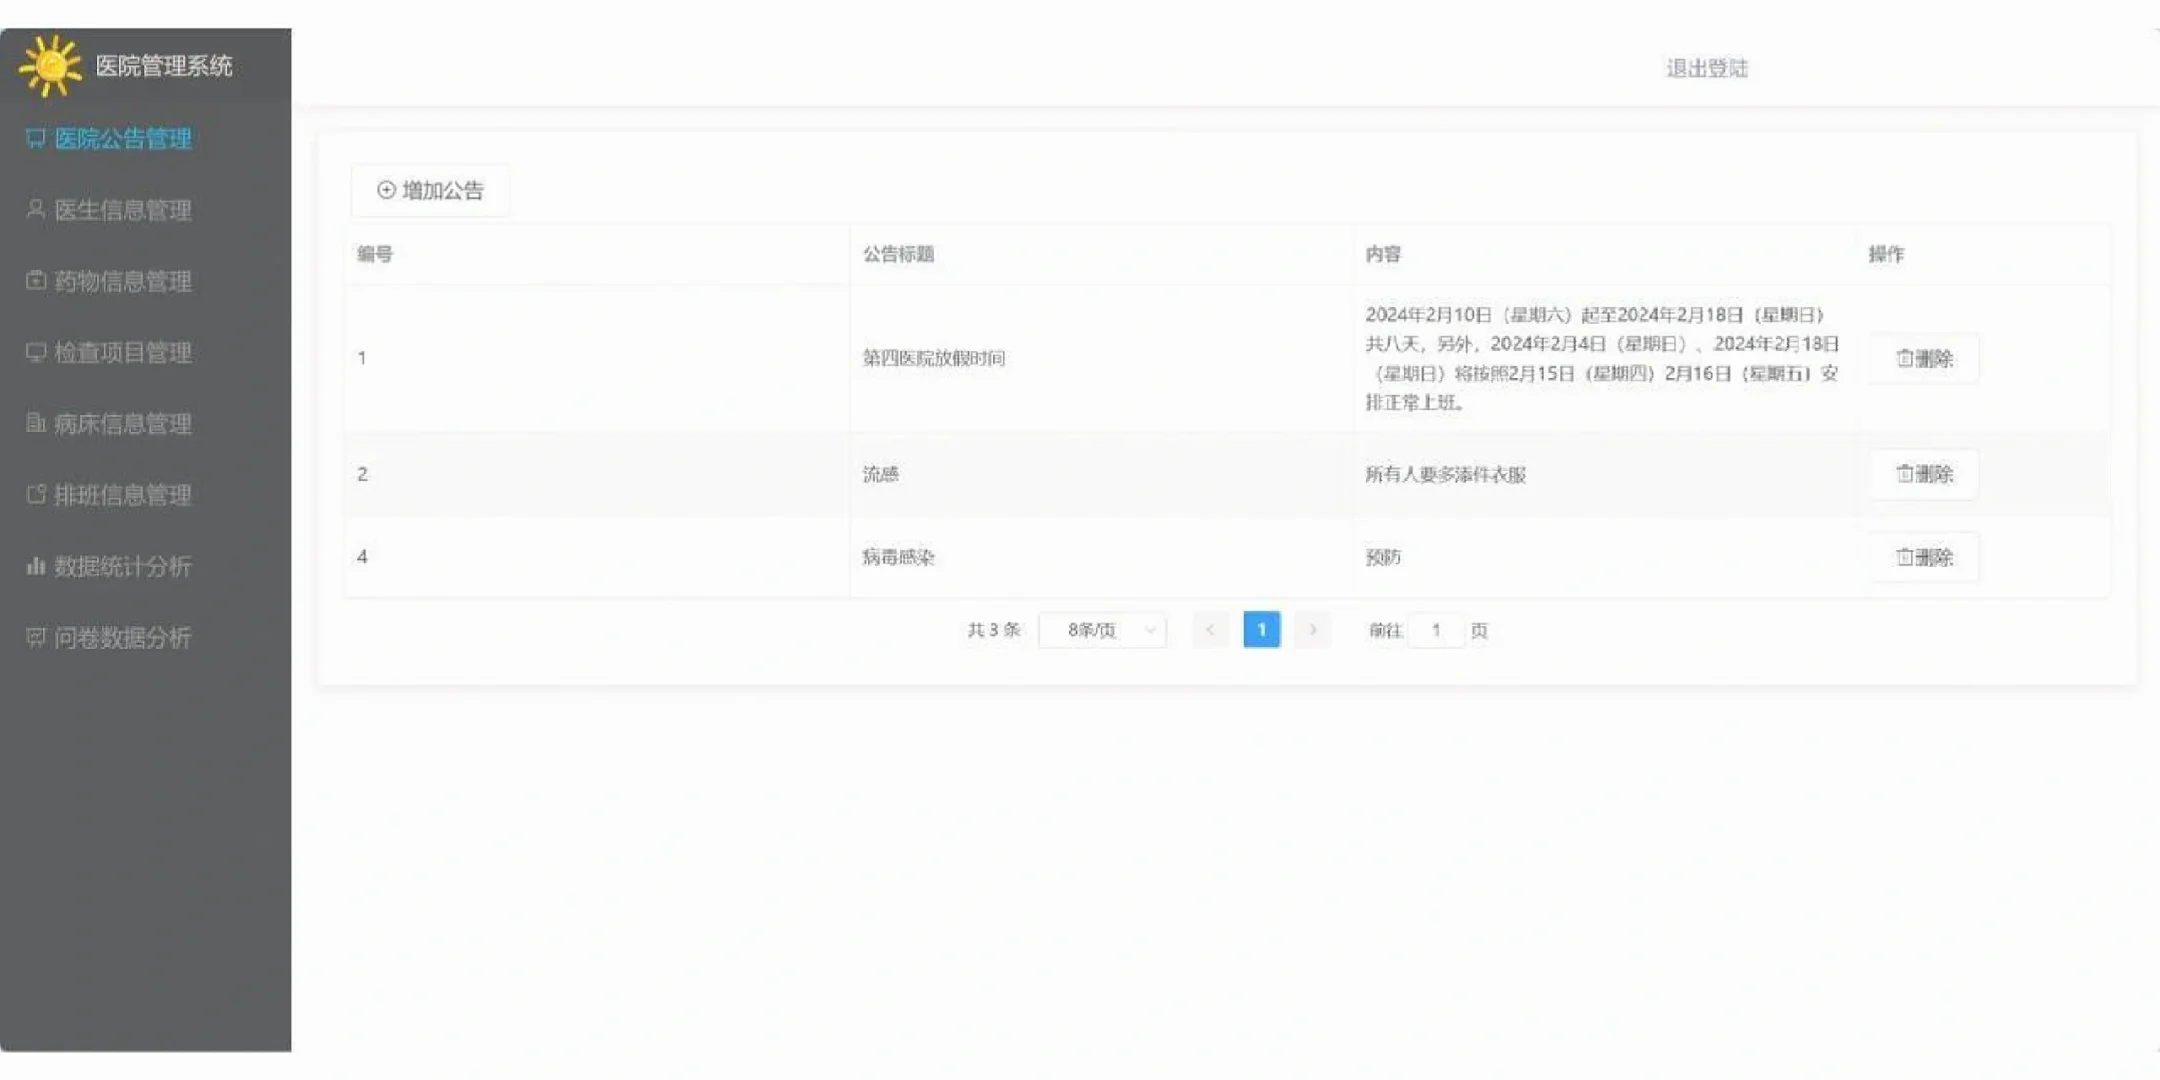This screenshot has width=2160, height=1080.
Task: Select 药物信息管理 from the sidebar
Action: [122, 281]
